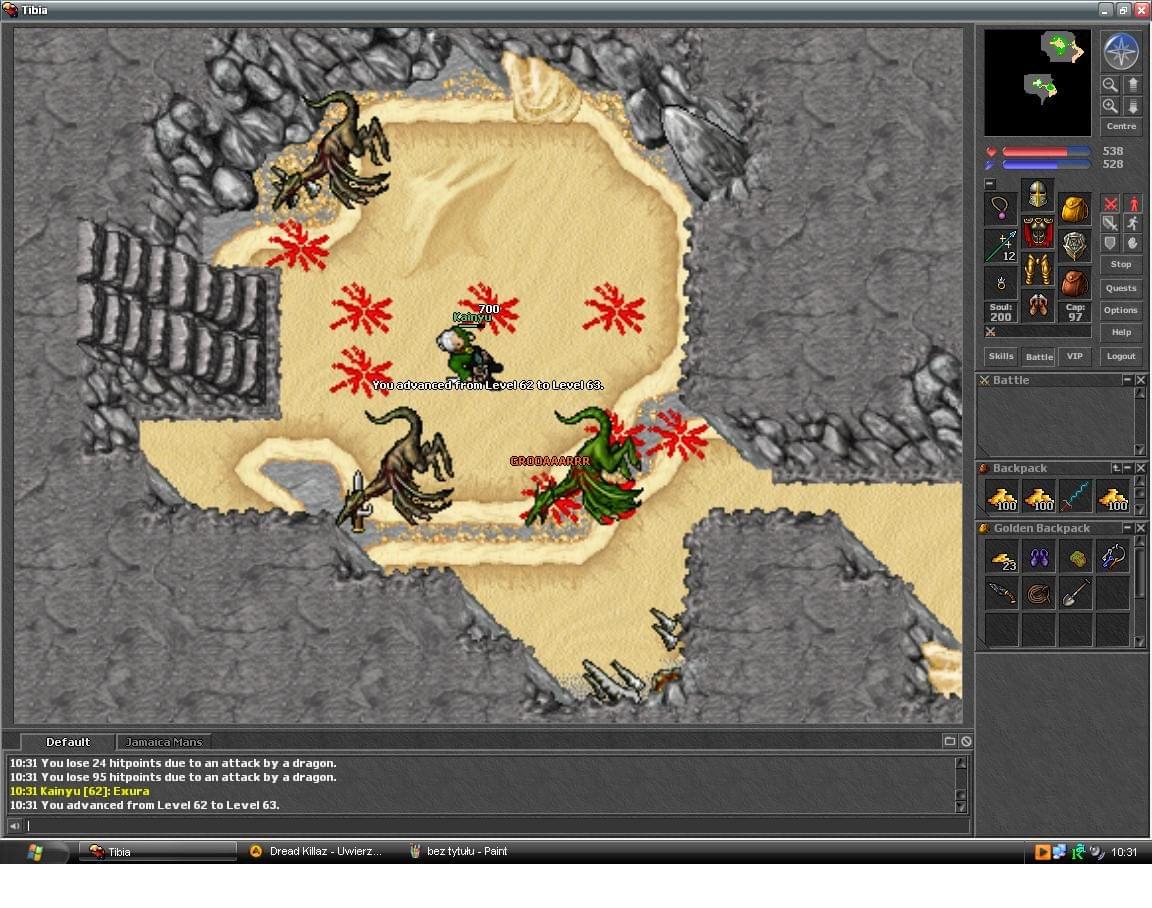Screen dimensions: 1152x908
Task: Select the green item in Golden Backpack
Action: 1076,558
